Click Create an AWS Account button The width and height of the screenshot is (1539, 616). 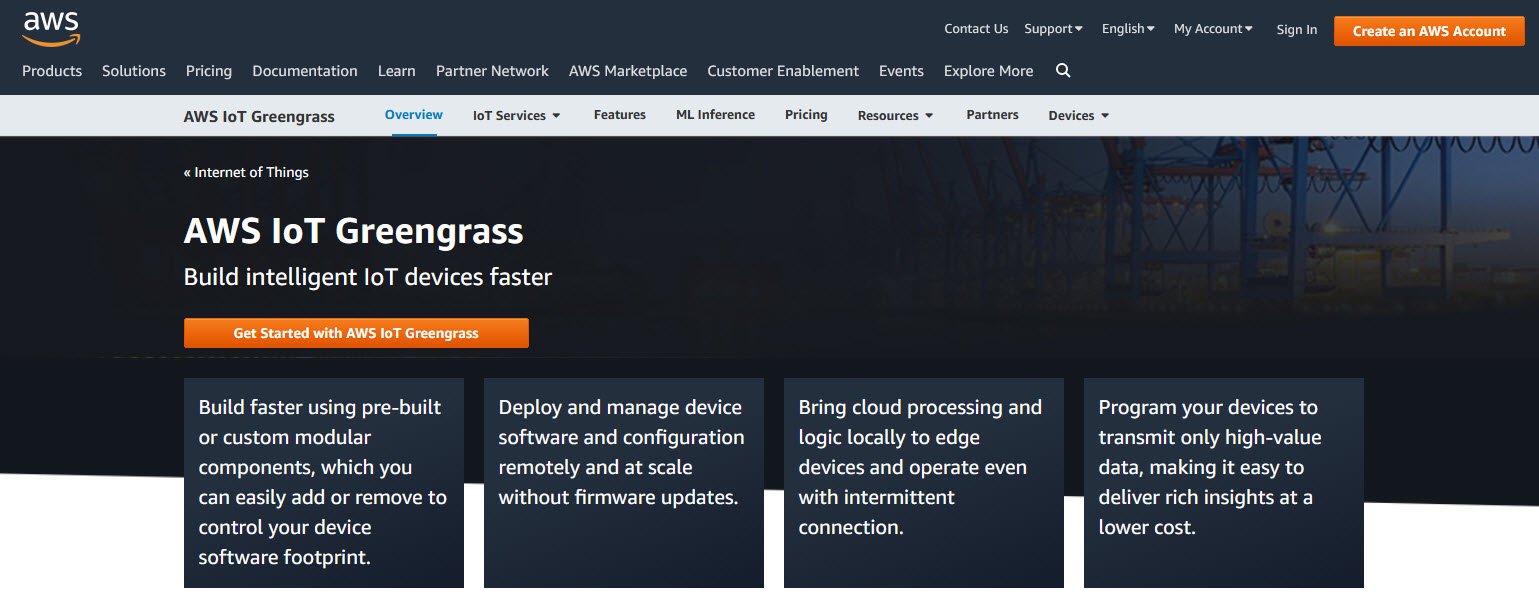click(x=1429, y=31)
